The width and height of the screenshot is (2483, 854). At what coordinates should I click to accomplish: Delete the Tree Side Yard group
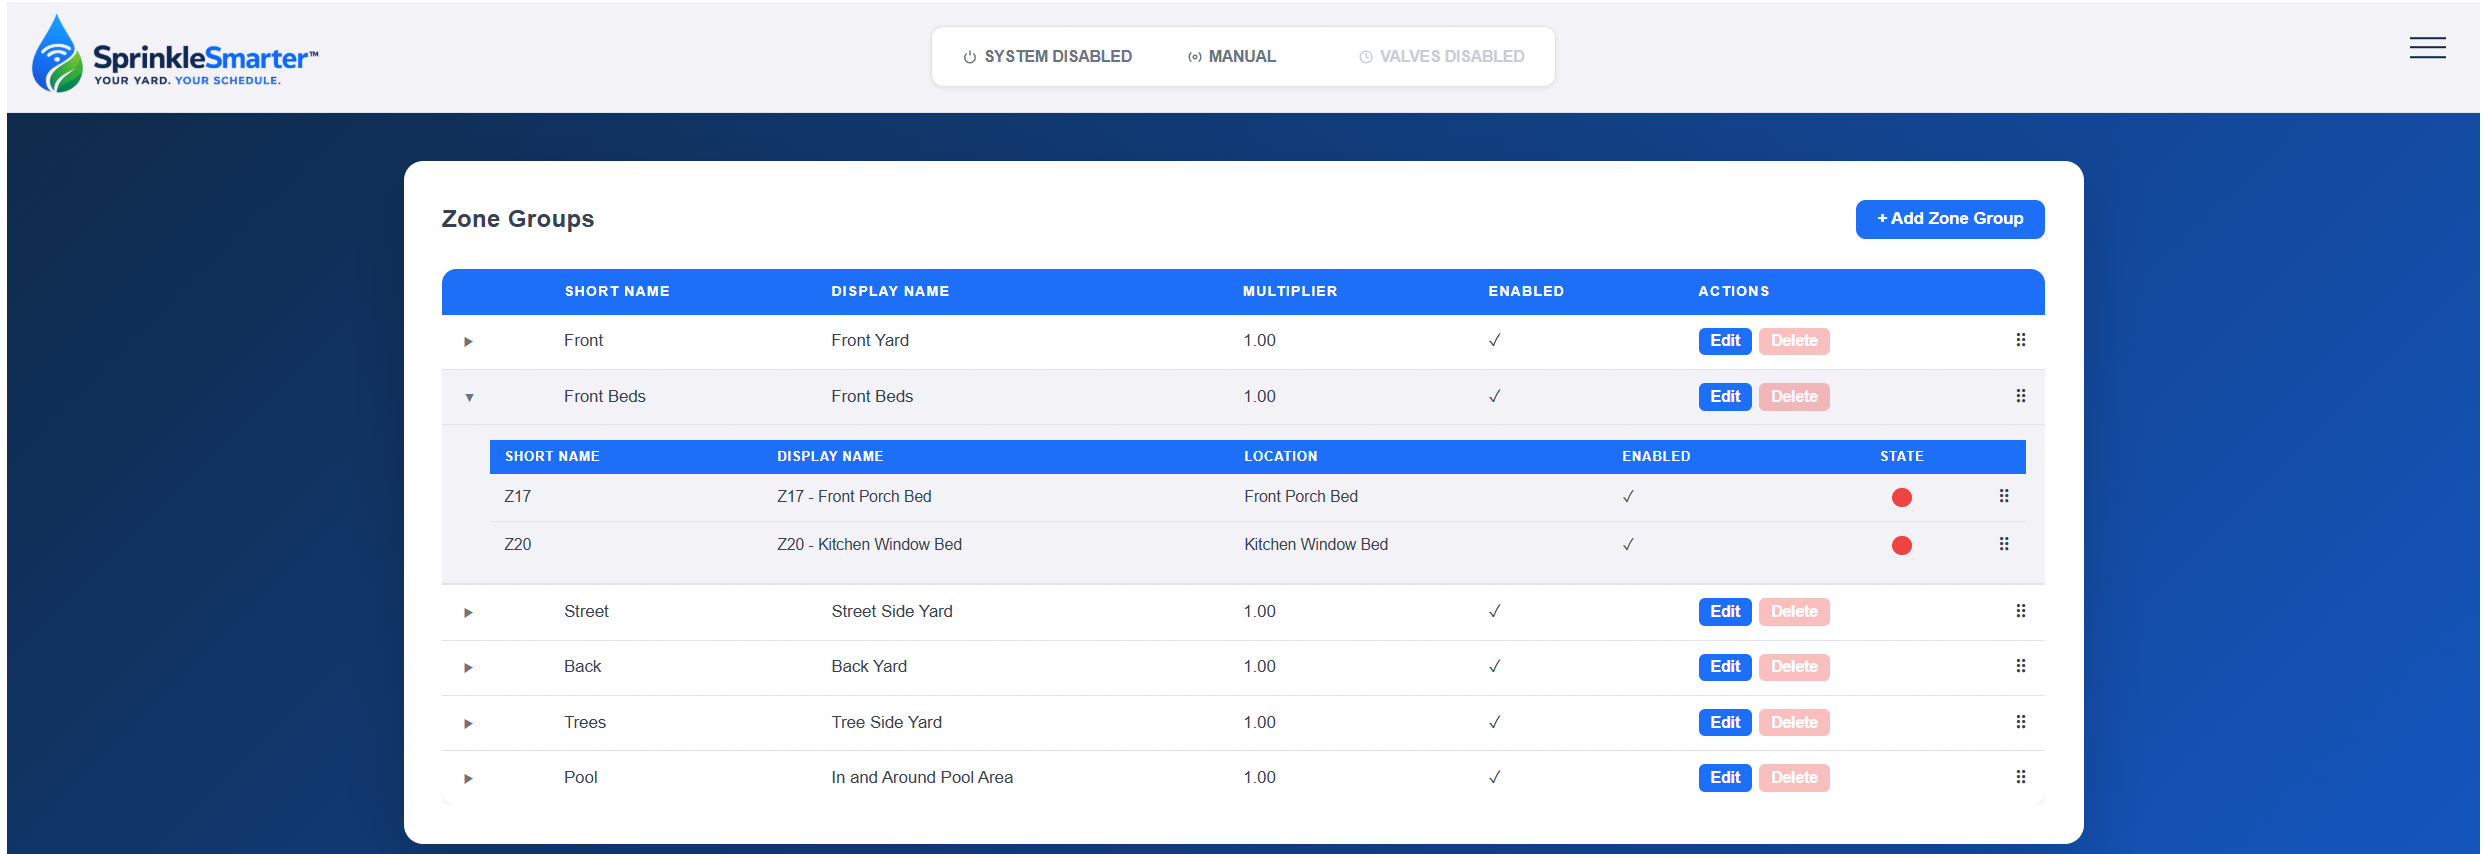(x=1793, y=723)
